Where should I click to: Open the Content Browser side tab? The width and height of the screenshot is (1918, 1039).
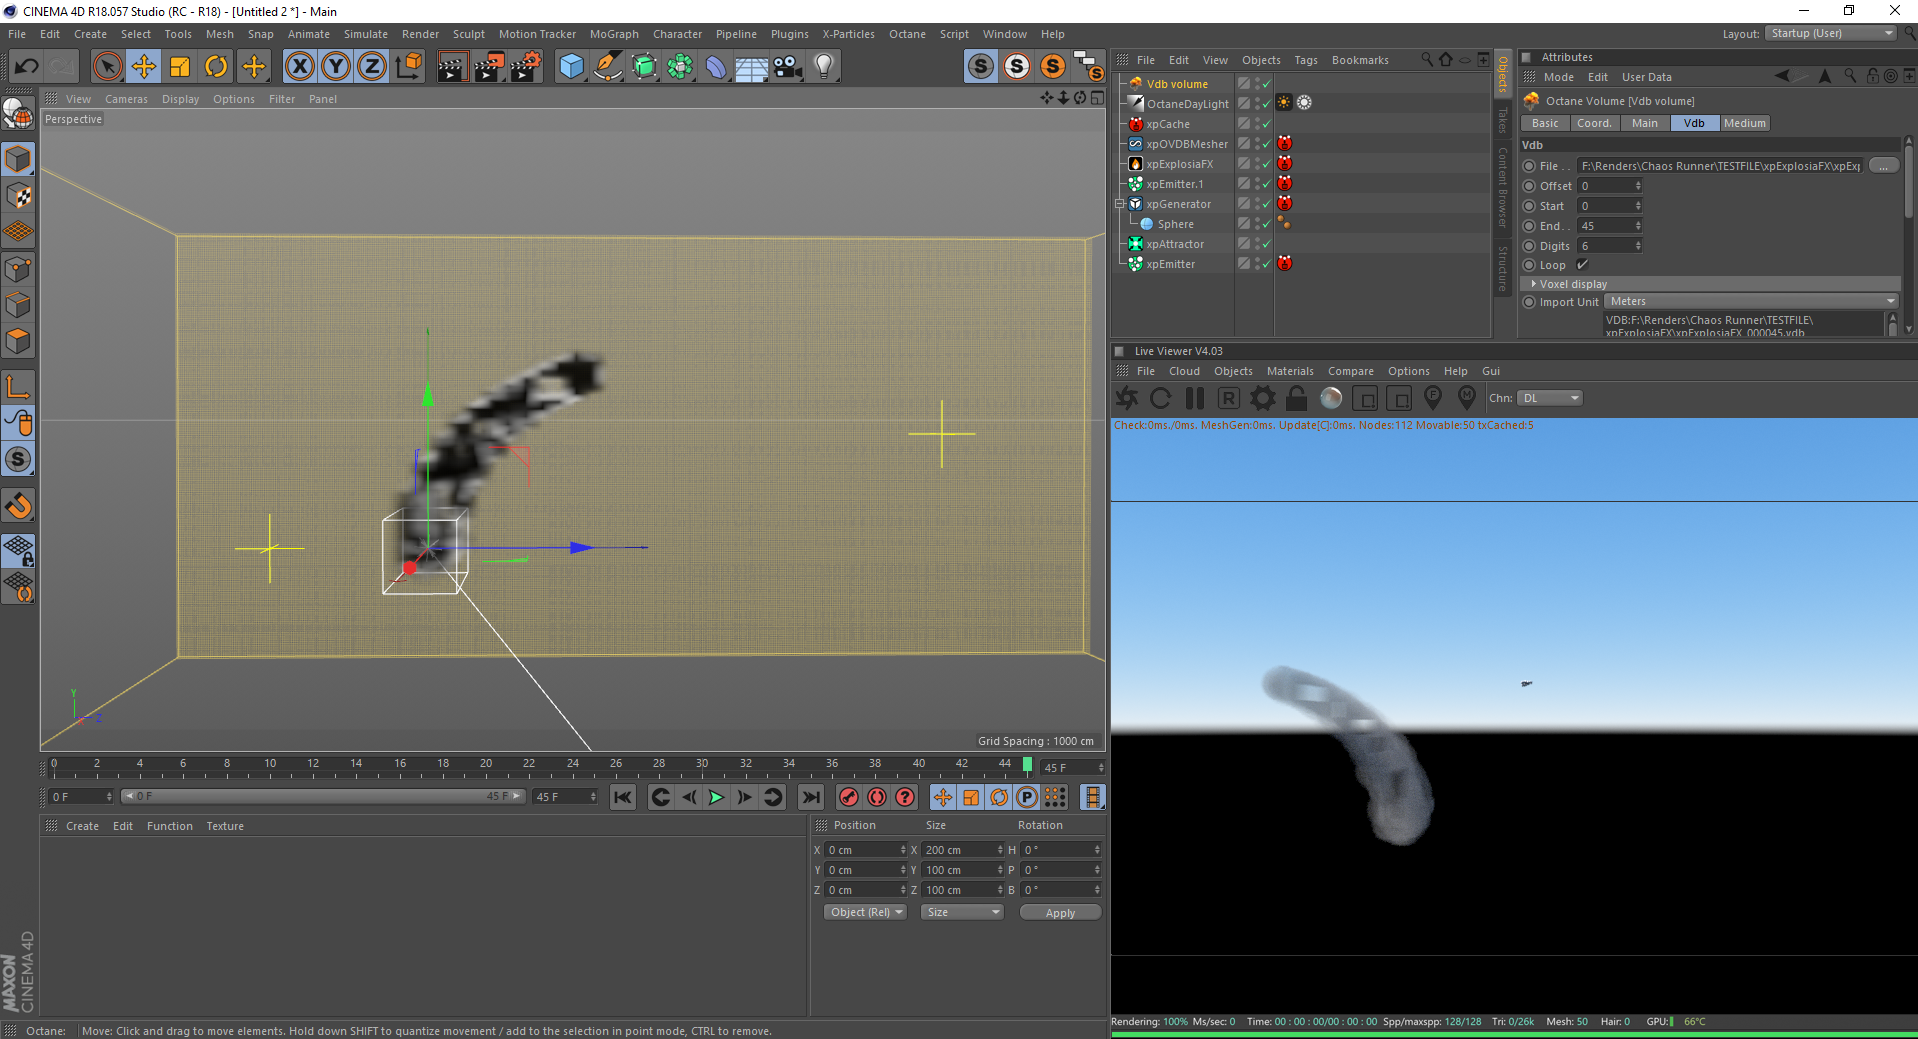(1502, 187)
